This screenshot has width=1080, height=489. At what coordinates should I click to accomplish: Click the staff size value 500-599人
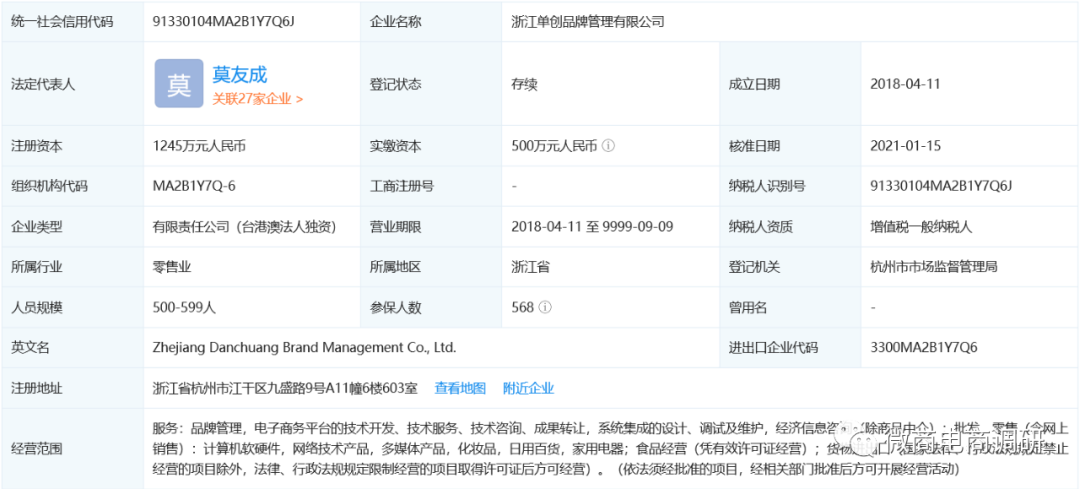tap(184, 308)
